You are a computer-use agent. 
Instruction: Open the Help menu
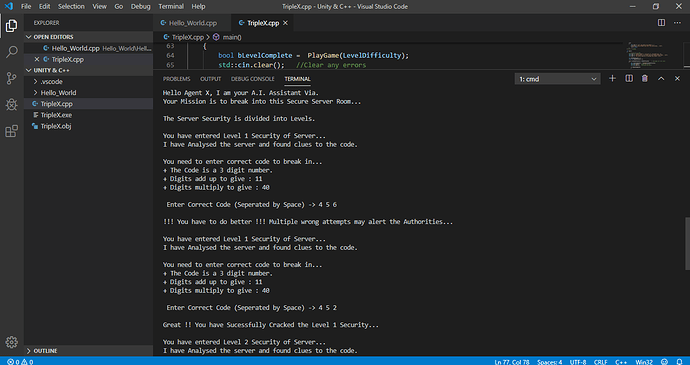(x=198, y=7)
